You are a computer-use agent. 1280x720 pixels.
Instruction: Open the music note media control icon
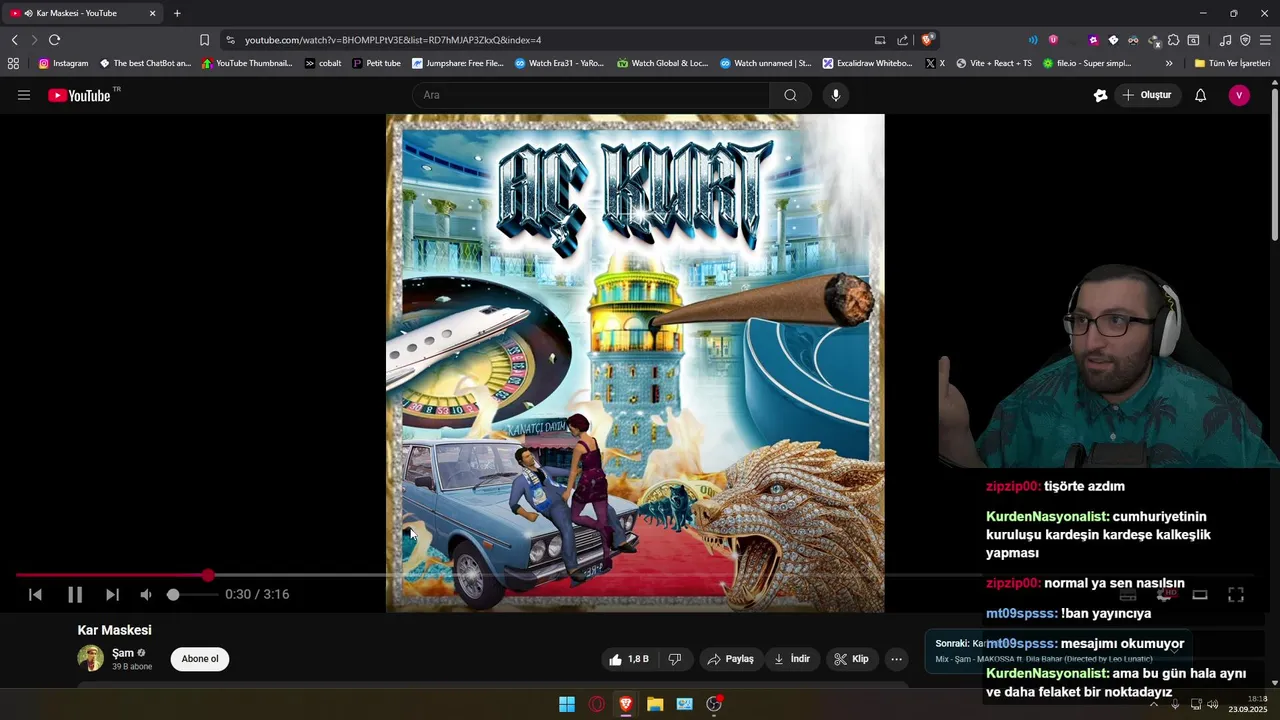click(x=1226, y=40)
